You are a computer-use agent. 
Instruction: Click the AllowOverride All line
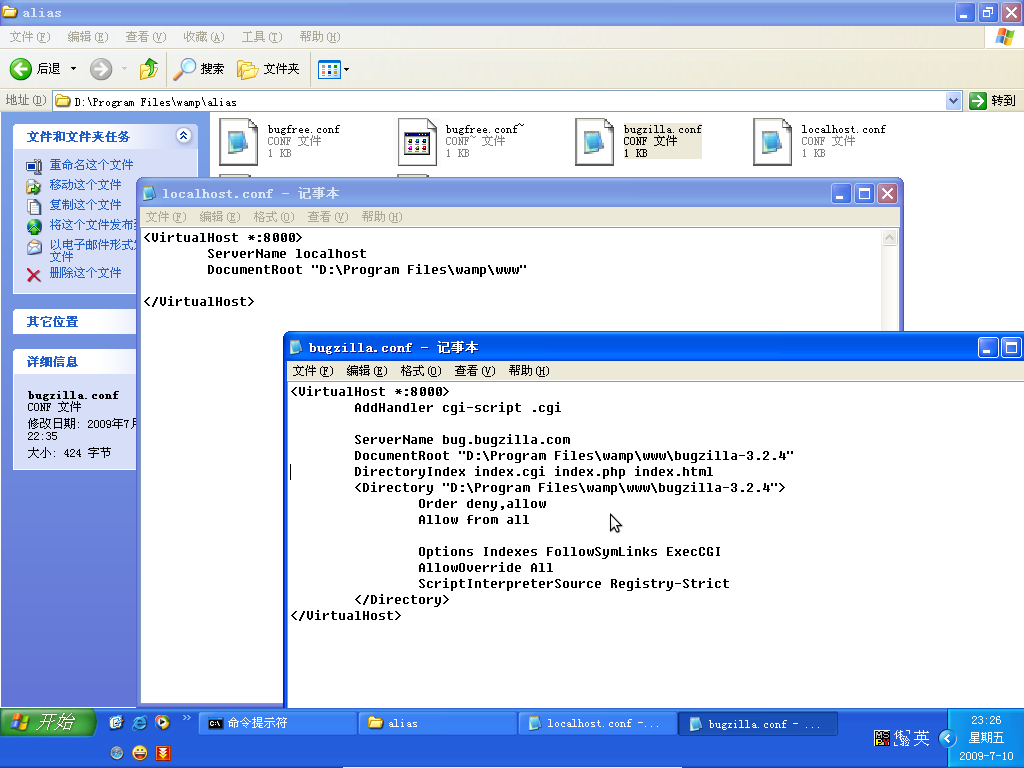point(486,568)
